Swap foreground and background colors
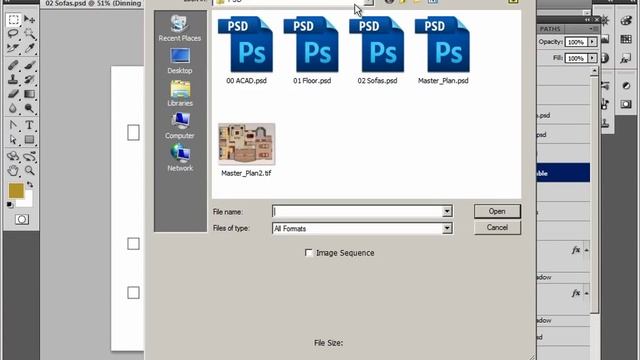 coord(30,185)
